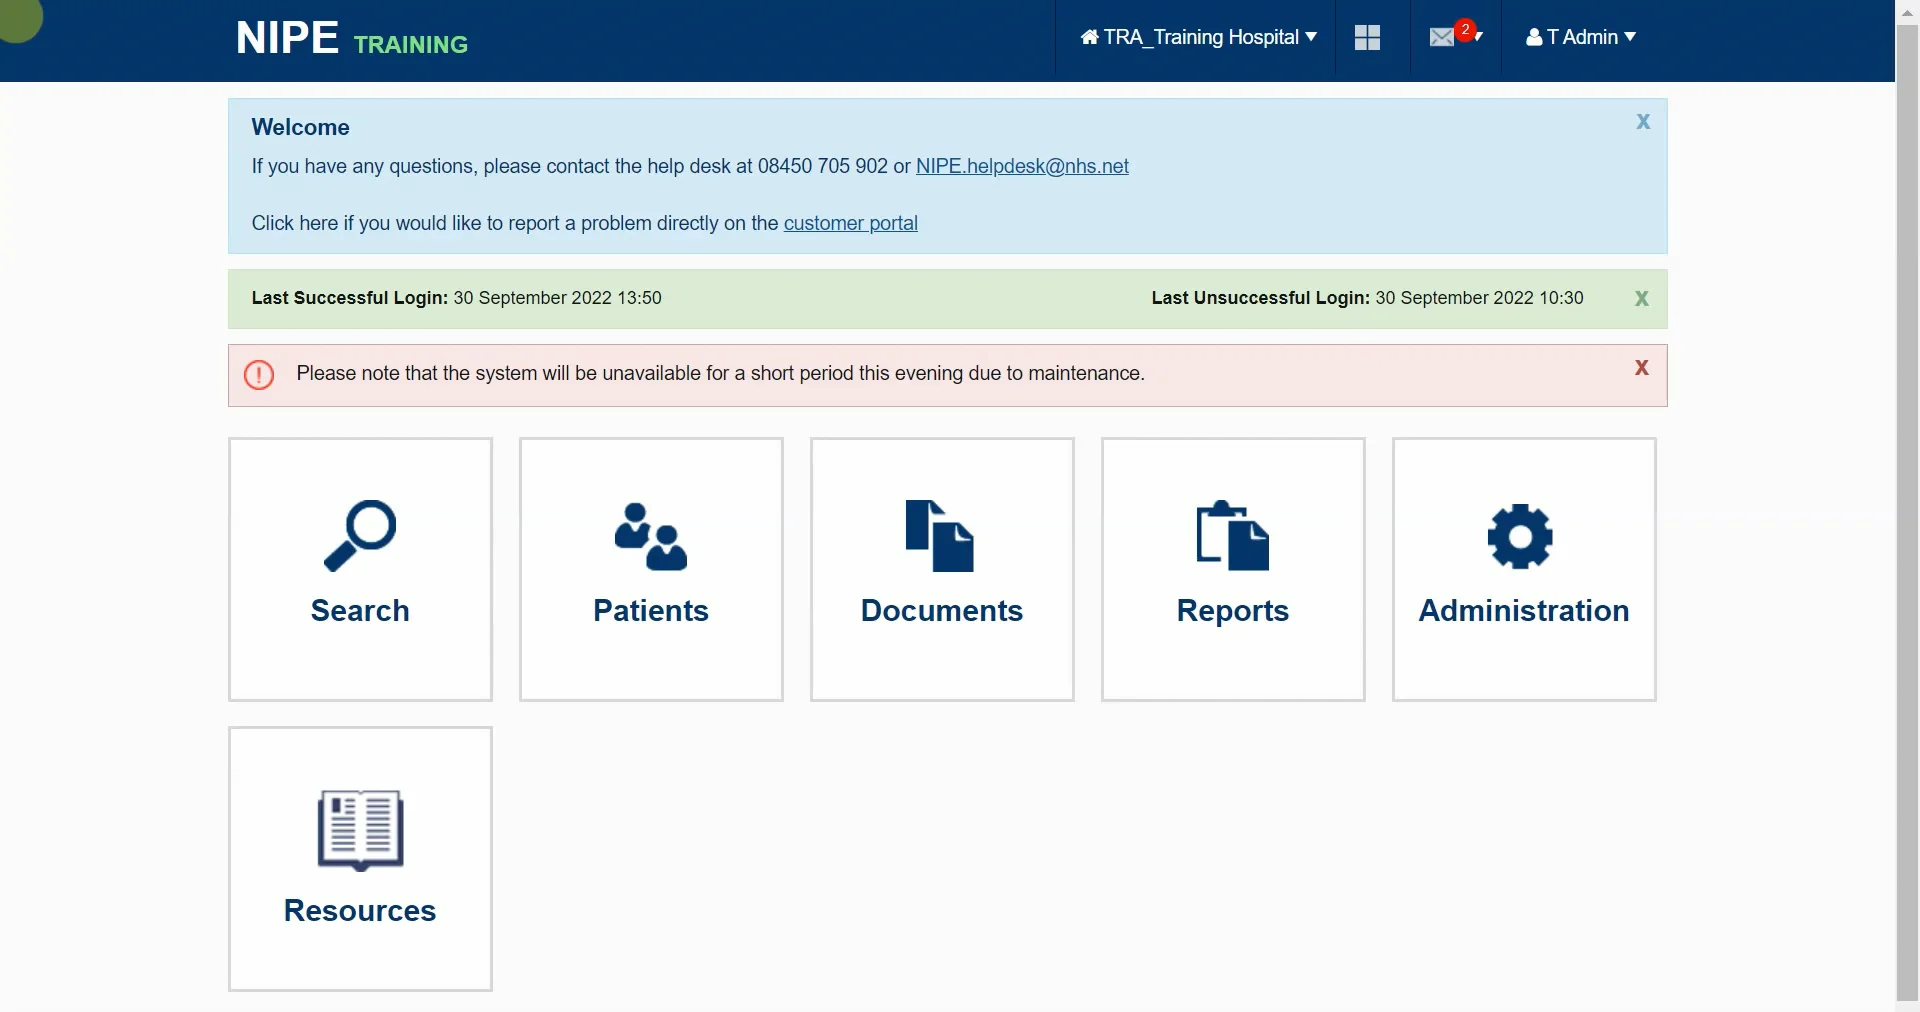
Task: Close the Welcome message banner
Action: 1642,121
